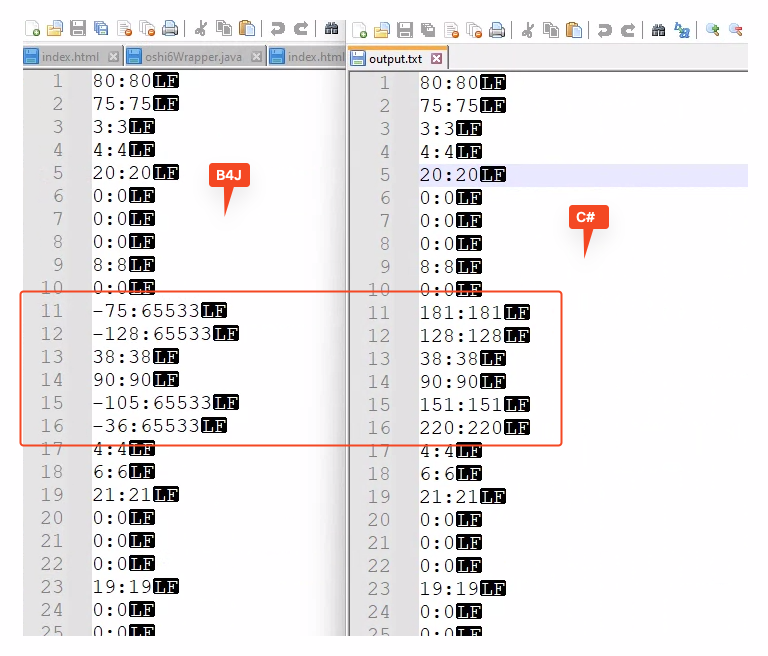
Task: Click line 15 text '-105:65533' in B4J window
Action: (x=153, y=403)
